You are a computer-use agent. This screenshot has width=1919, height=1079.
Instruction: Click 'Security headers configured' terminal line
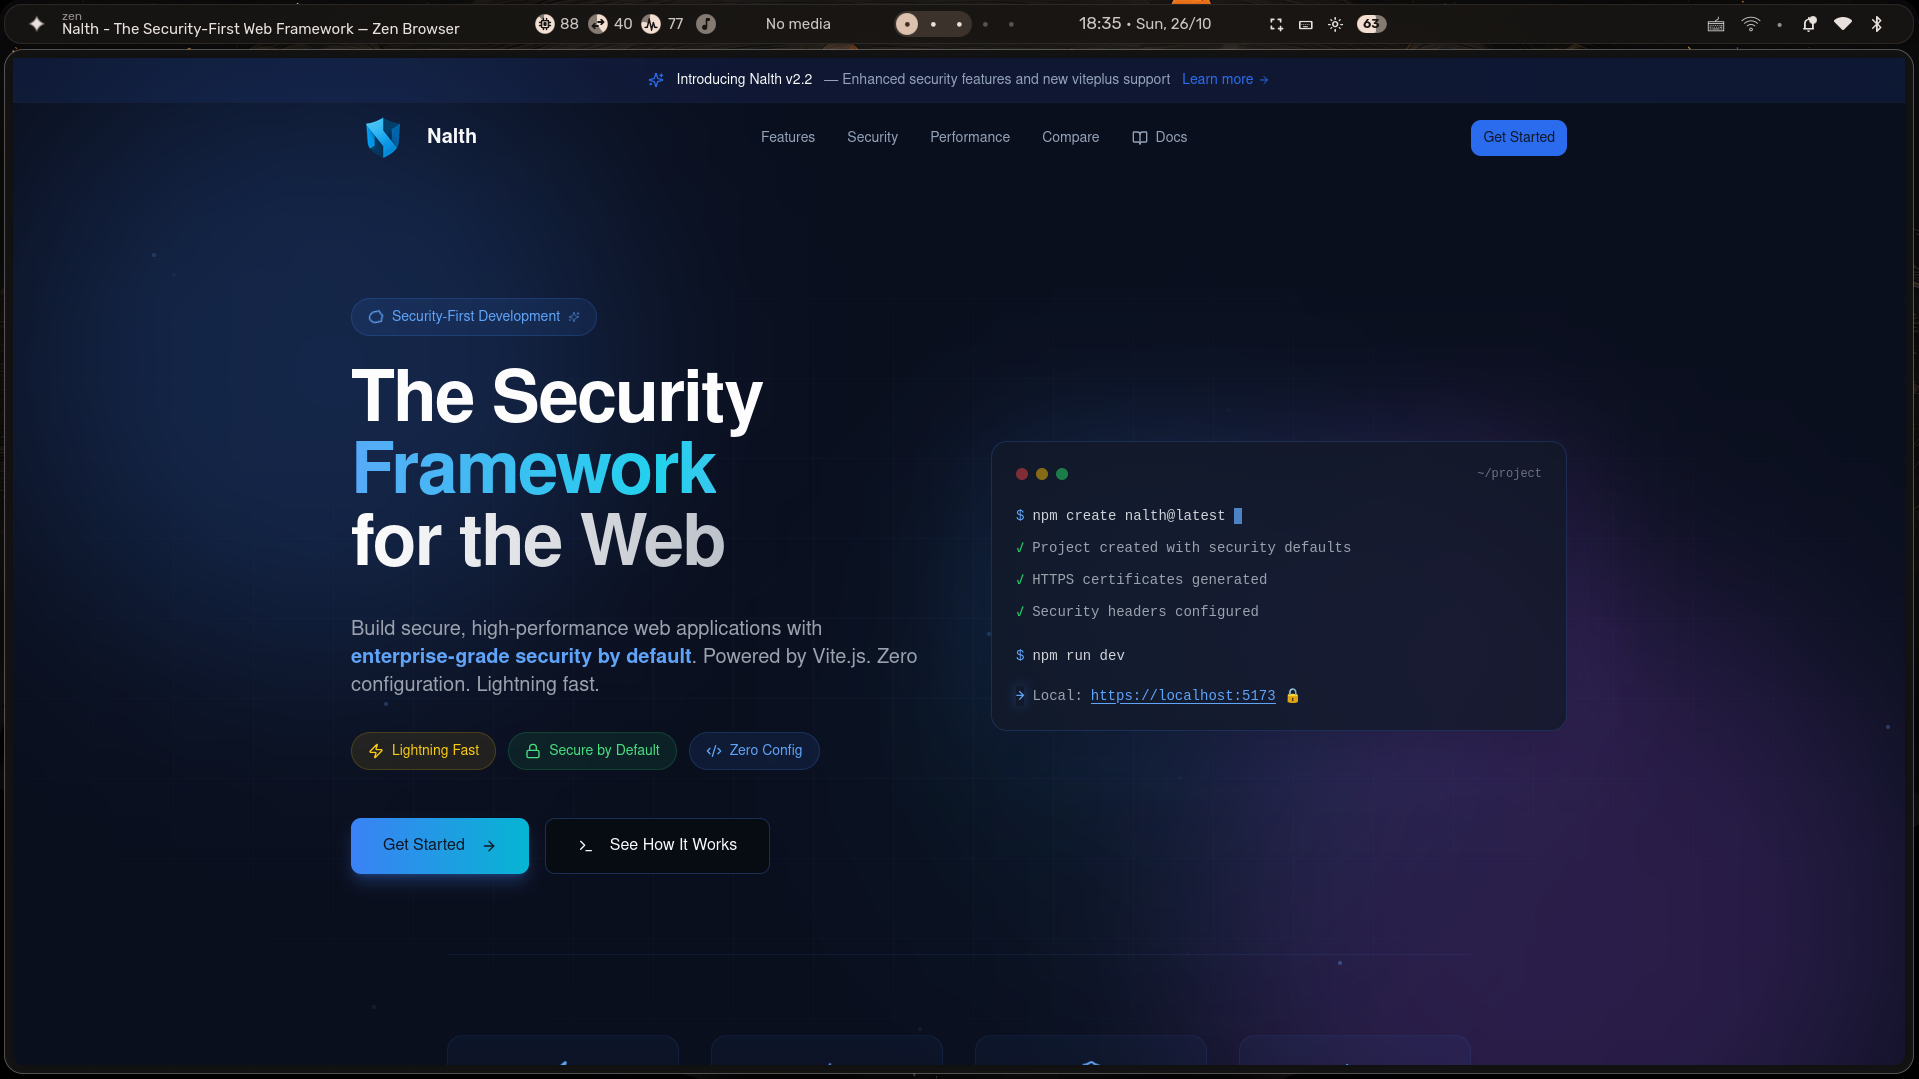(1145, 612)
